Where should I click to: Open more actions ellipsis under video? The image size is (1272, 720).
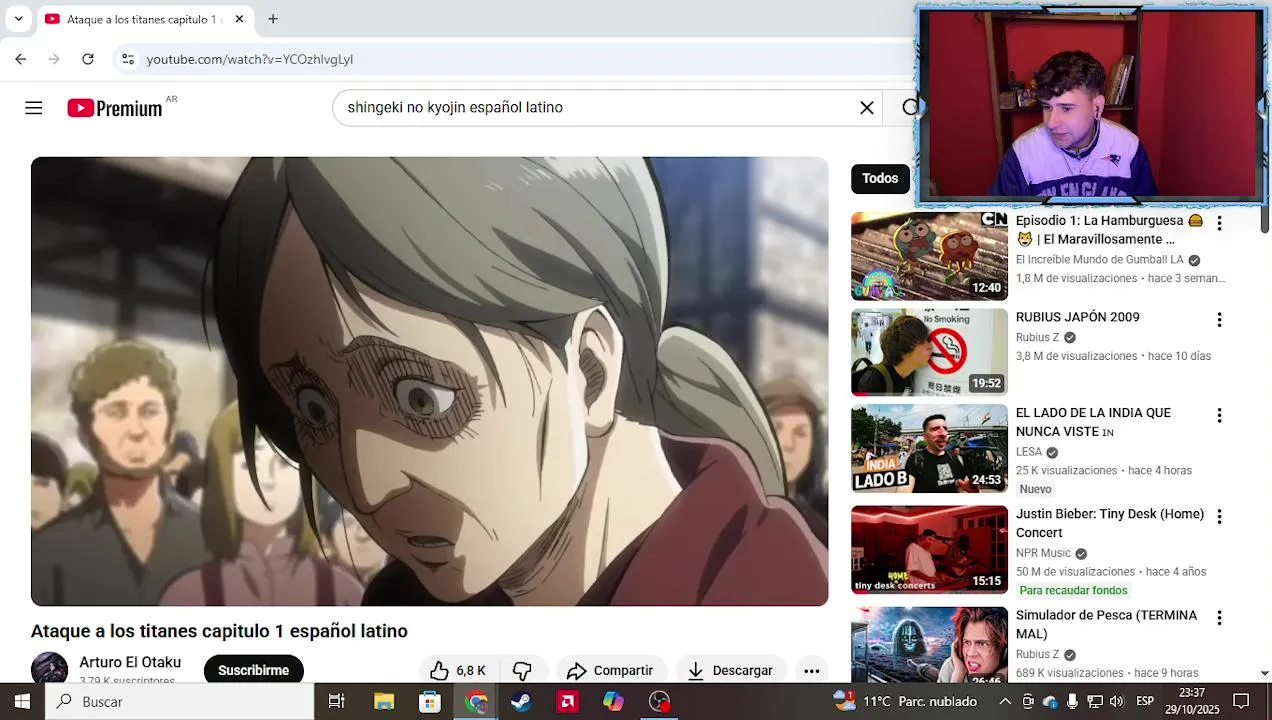(x=812, y=670)
